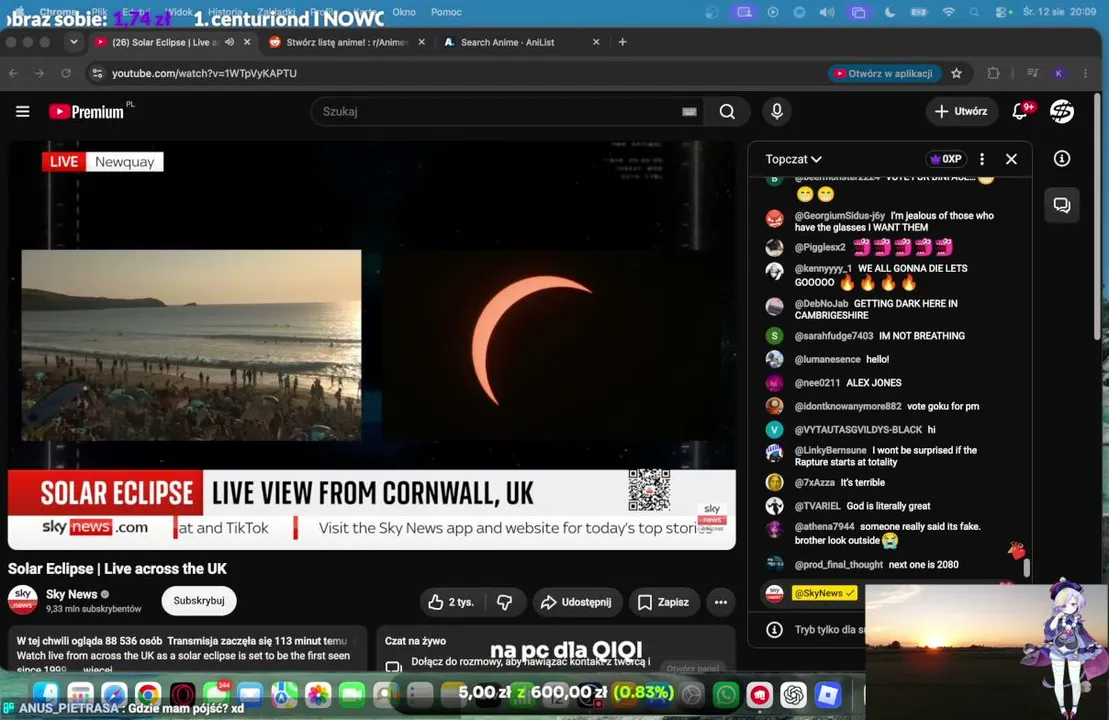Viewport: 1109px width, 720px height.
Task: Open more actions menu under video
Action: click(x=720, y=602)
